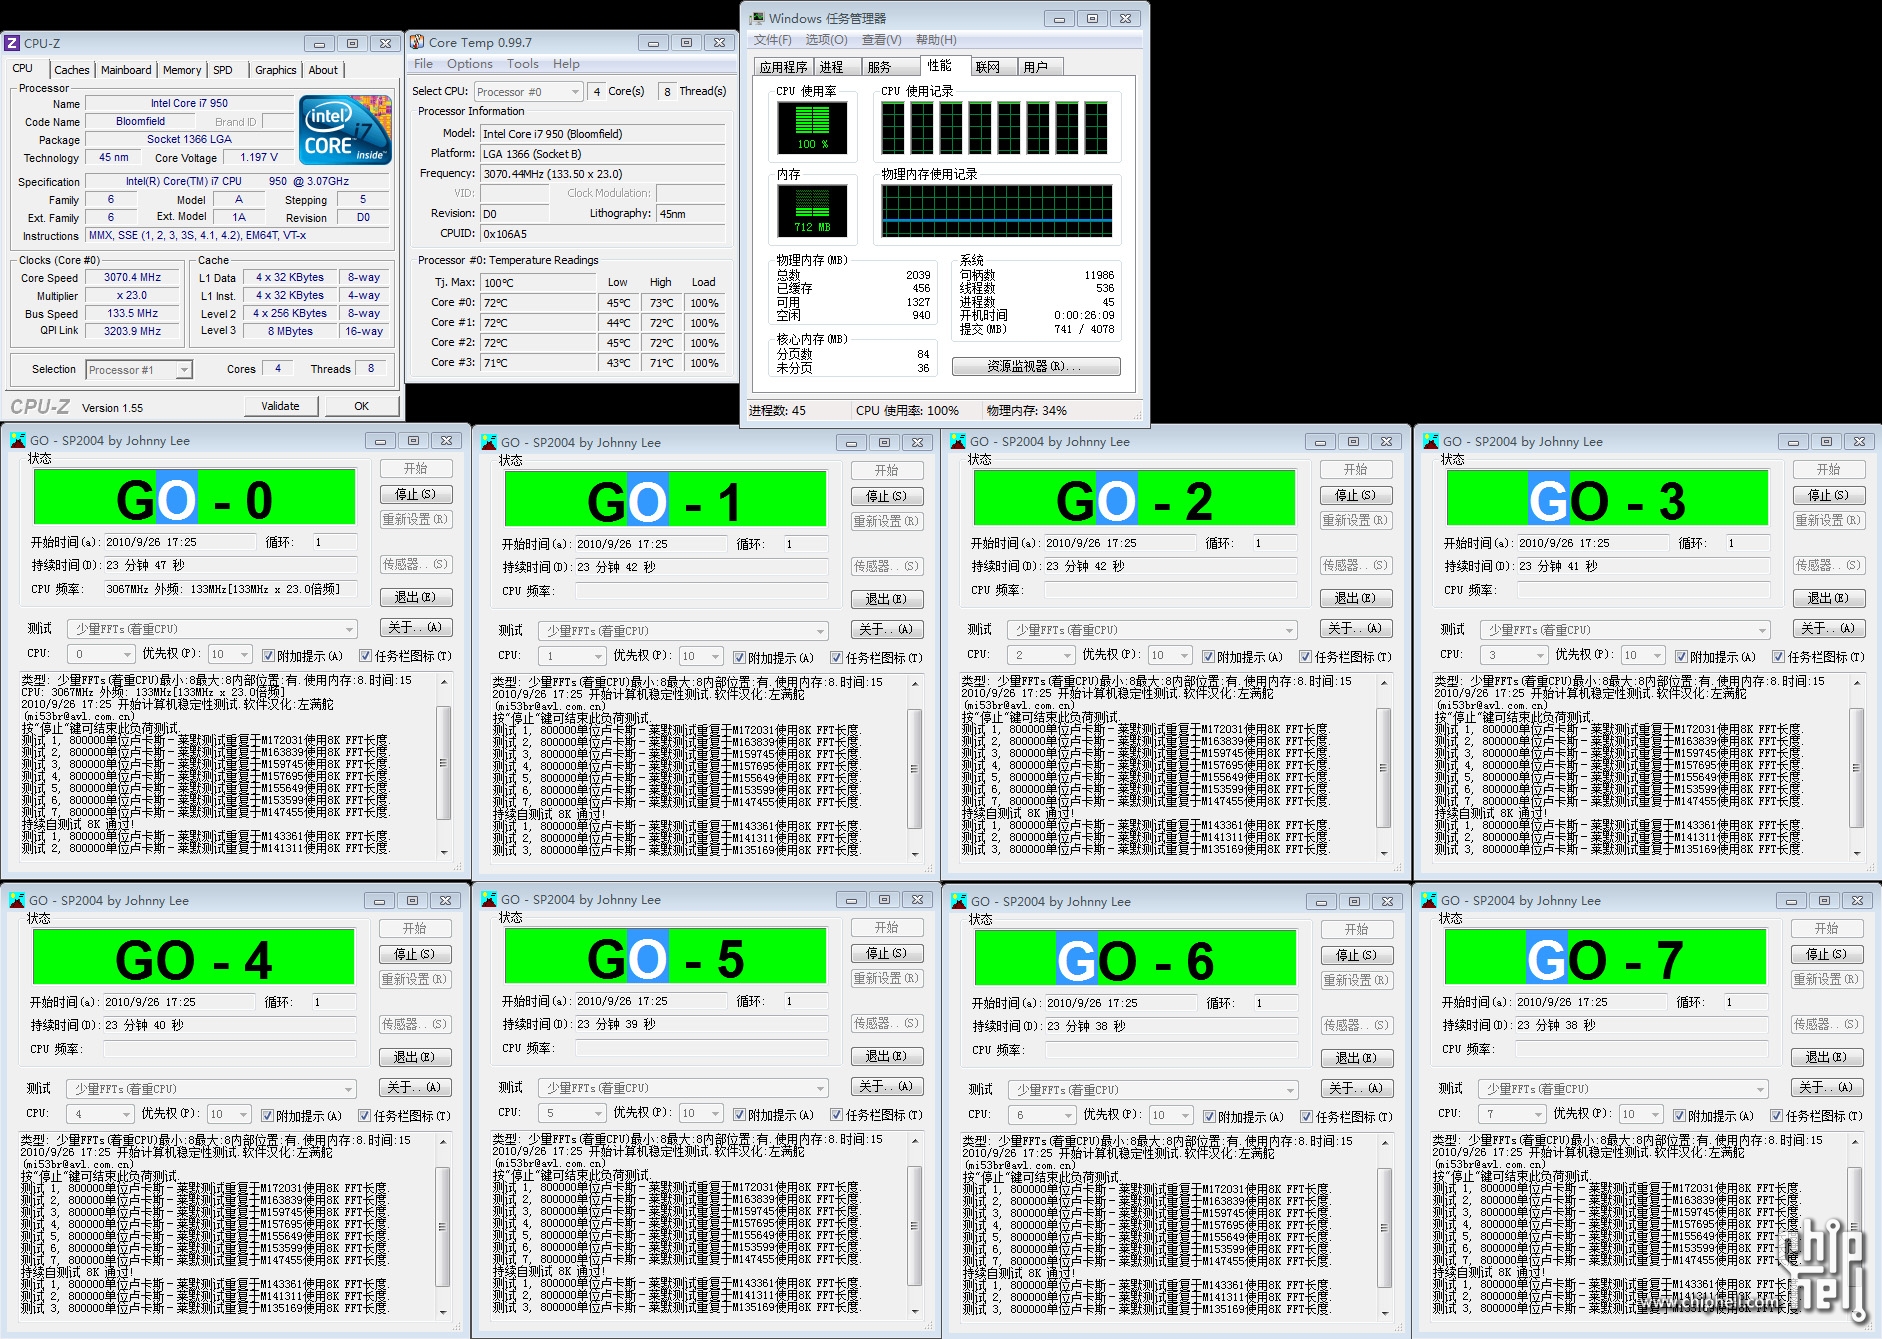The image size is (1882, 1339).
Task: Open the Tools menu in Core Temp
Action: click(523, 64)
